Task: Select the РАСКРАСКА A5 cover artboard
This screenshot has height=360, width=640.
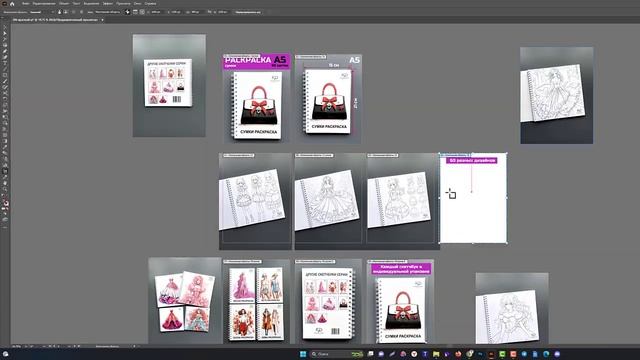Action: (x=256, y=98)
